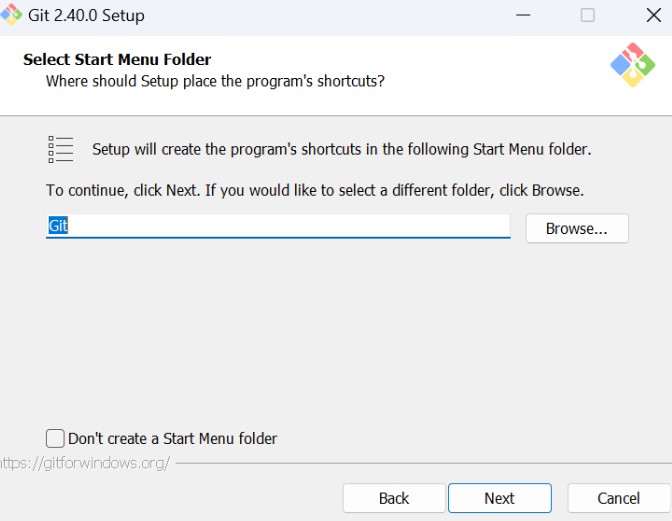Enable the Don't create a Start Menu folder checkbox
The height and width of the screenshot is (521, 672).
click(x=55, y=438)
